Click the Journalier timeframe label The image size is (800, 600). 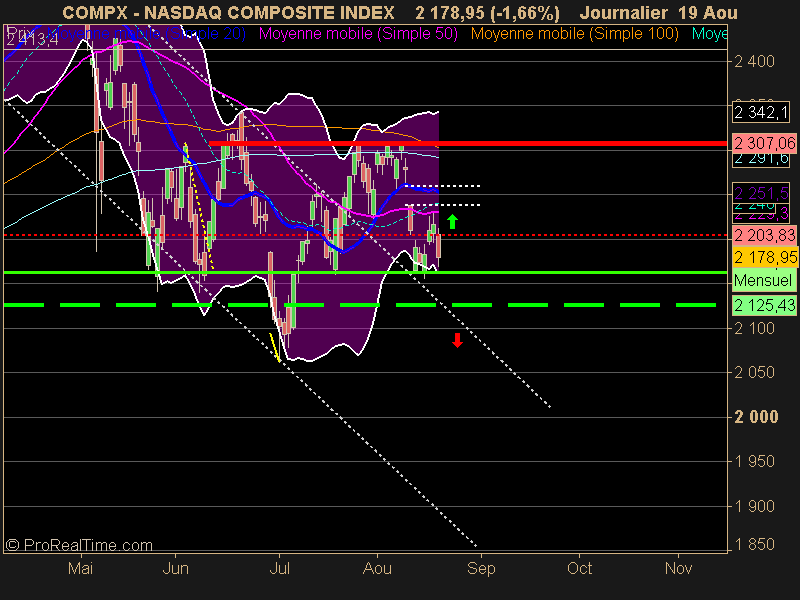[623, 12]
